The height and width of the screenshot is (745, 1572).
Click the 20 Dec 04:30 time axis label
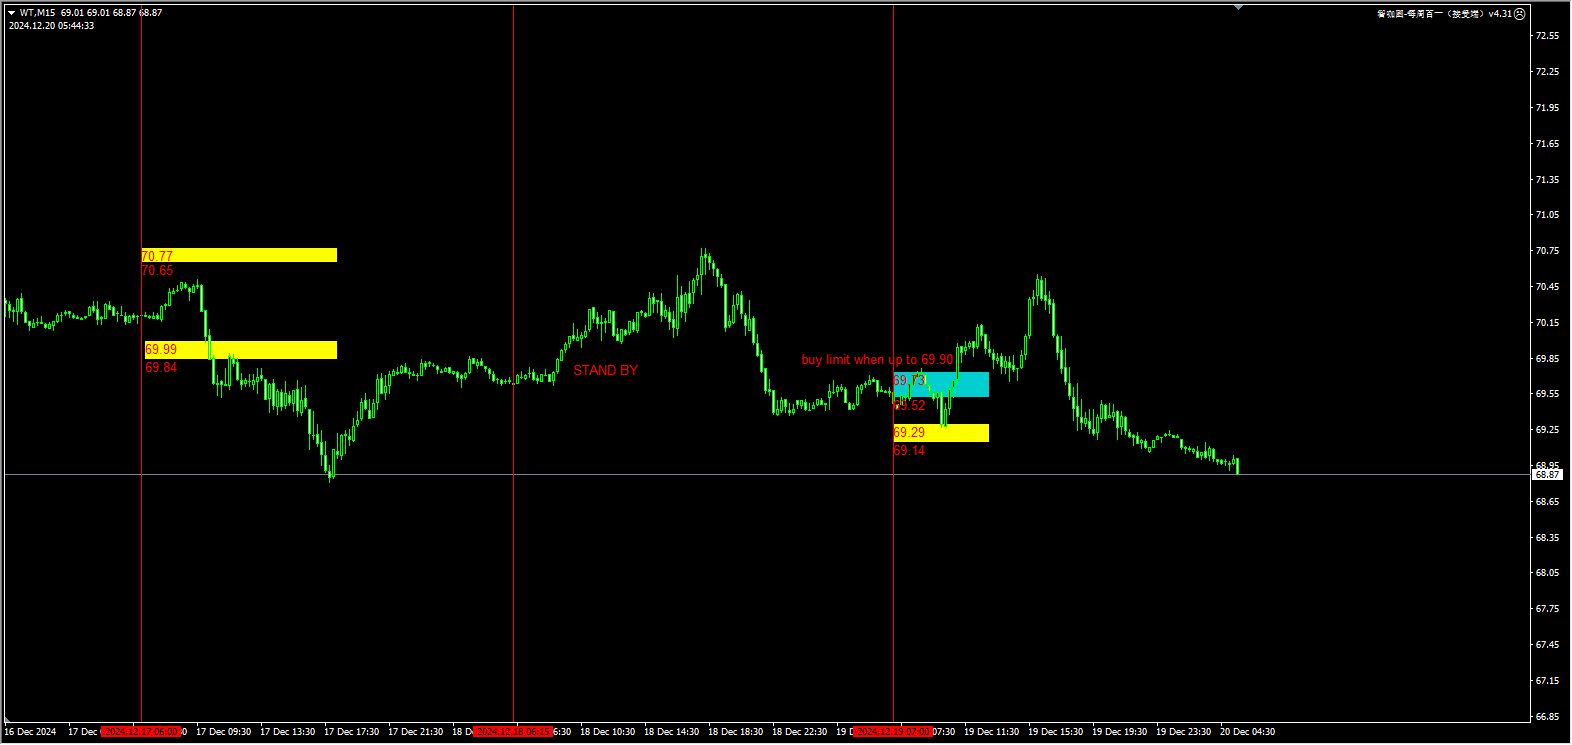pos(1247,732)
